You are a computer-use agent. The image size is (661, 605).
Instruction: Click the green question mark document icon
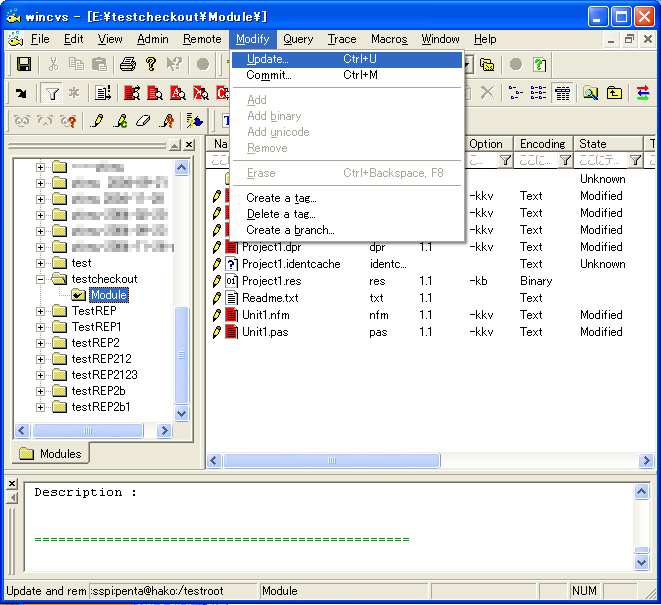click(540, 65)
